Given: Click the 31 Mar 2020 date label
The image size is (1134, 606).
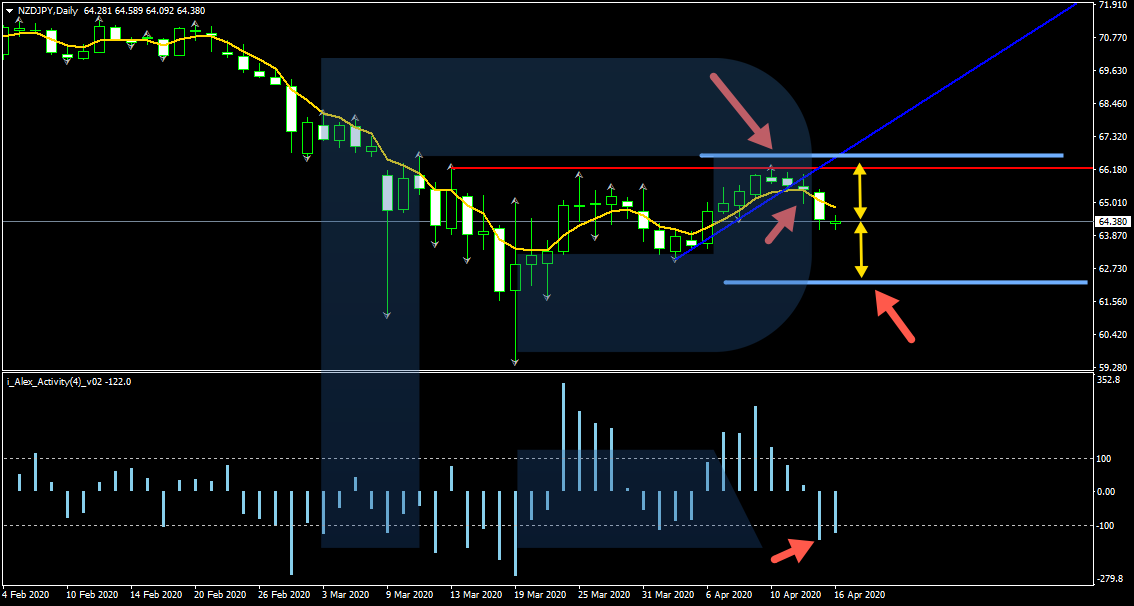Looking at the screenshot, I should [x=670, y=594].
